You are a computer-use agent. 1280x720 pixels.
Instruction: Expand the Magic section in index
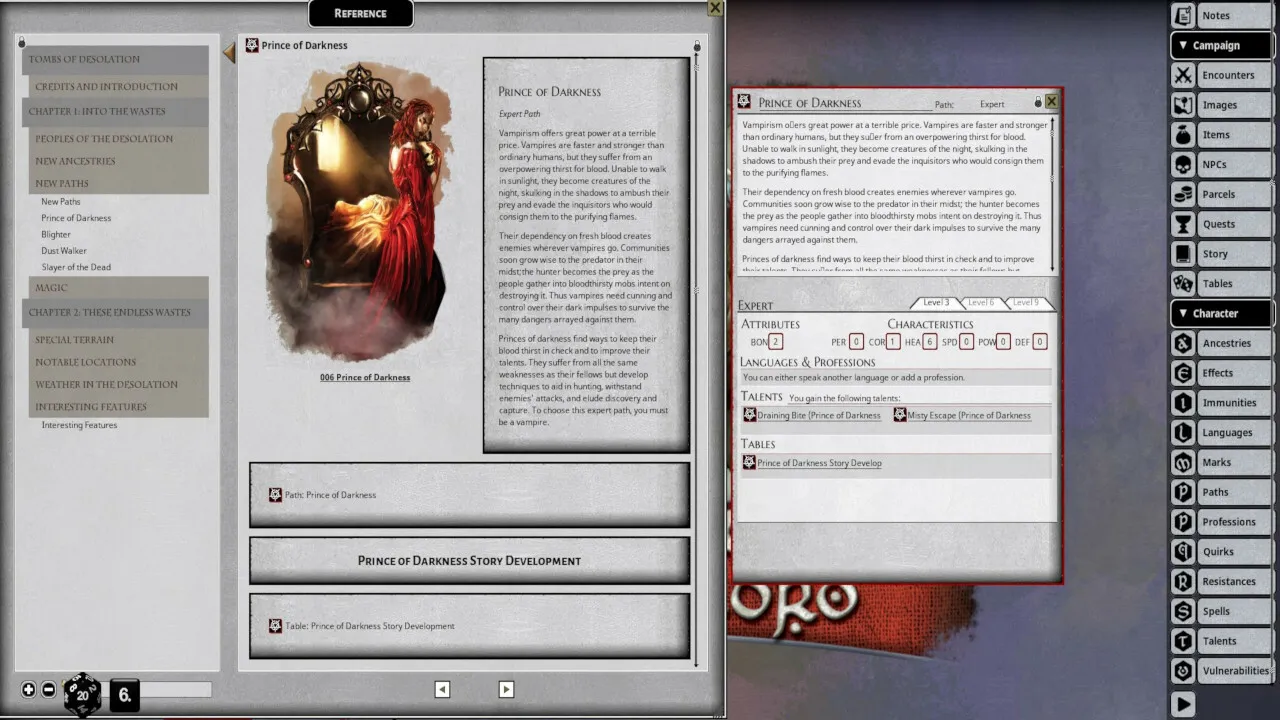point(118,288)
